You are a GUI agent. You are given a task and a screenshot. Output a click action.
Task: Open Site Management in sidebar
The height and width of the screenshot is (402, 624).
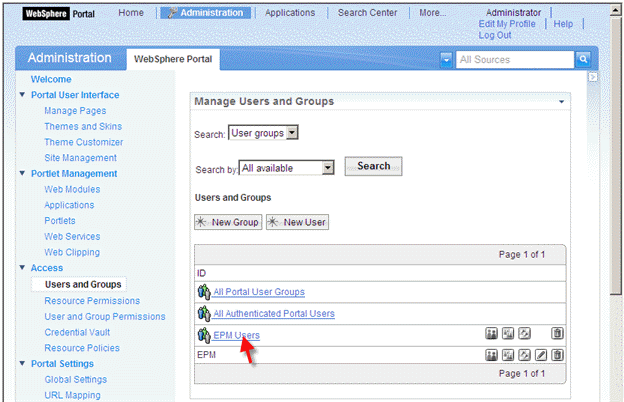80,158
